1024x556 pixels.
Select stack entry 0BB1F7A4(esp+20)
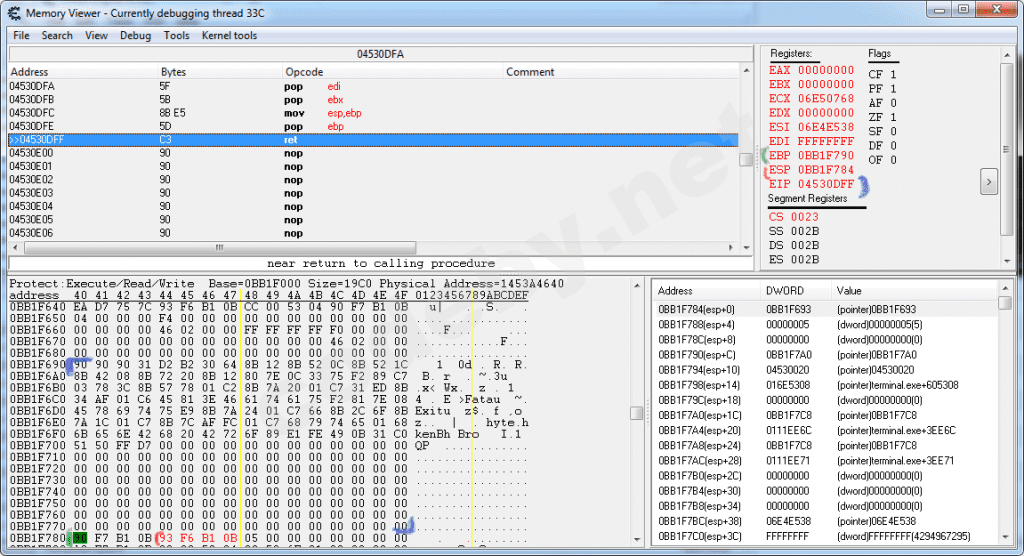(826, 431)
